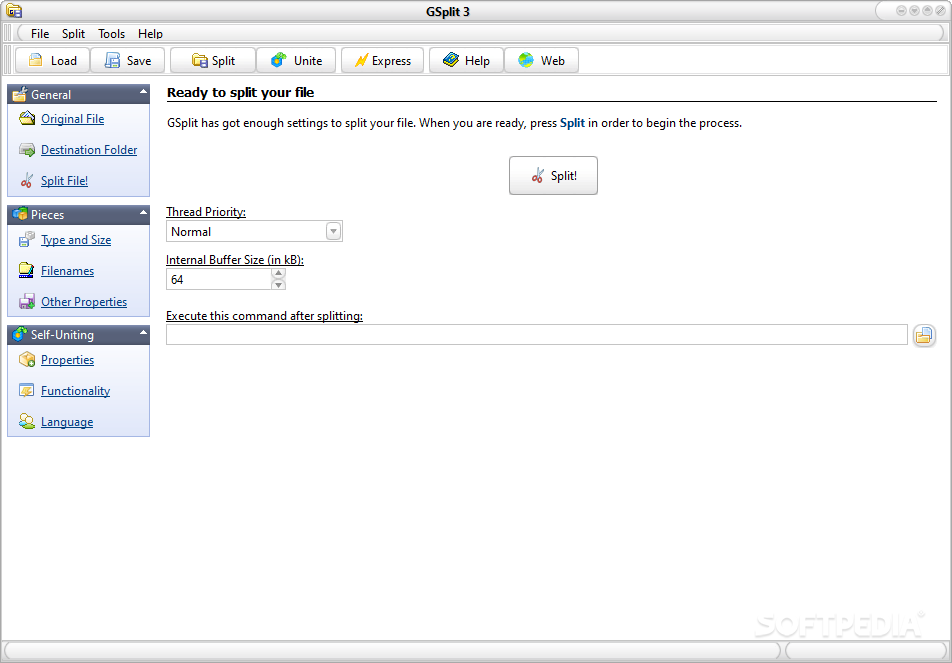The image size is (952, 663).
Task: Click the GSplit title bar app icon
Action: 14,11
